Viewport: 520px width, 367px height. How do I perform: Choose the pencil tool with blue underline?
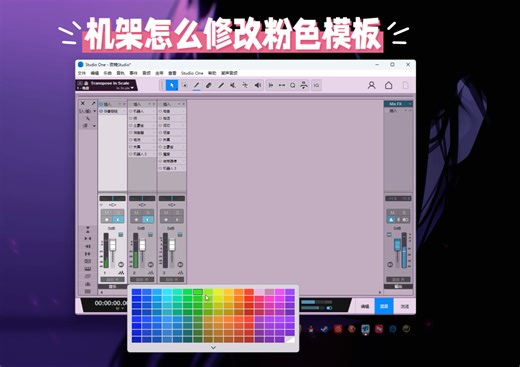[196, 85]
